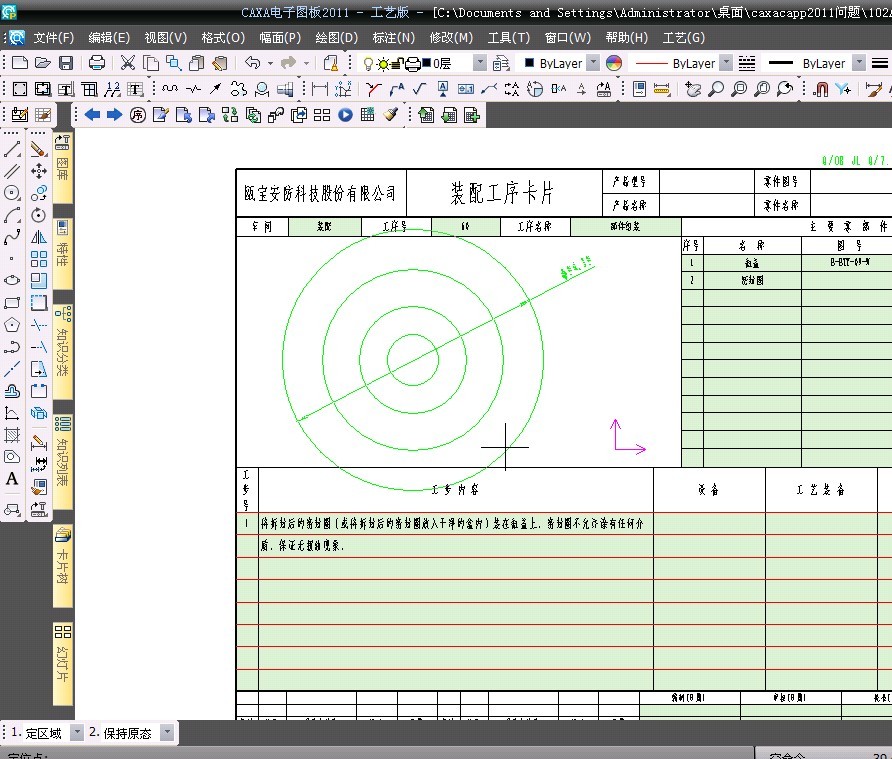The height and width of the screenshot is (759, 892).
Task: Click the Undo arrow icon
Action: coord(252,63)
